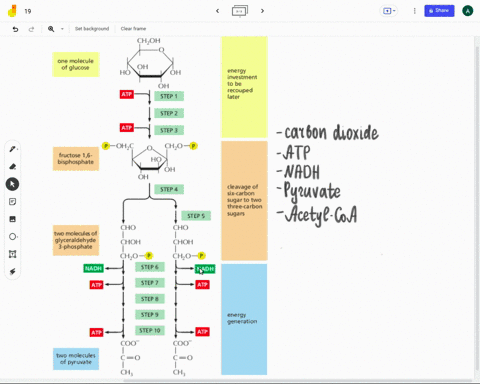Click the 'fructose 1,6-bisphosphate' label
Viewport: 480px width, 384px height.
pos(76,159)
